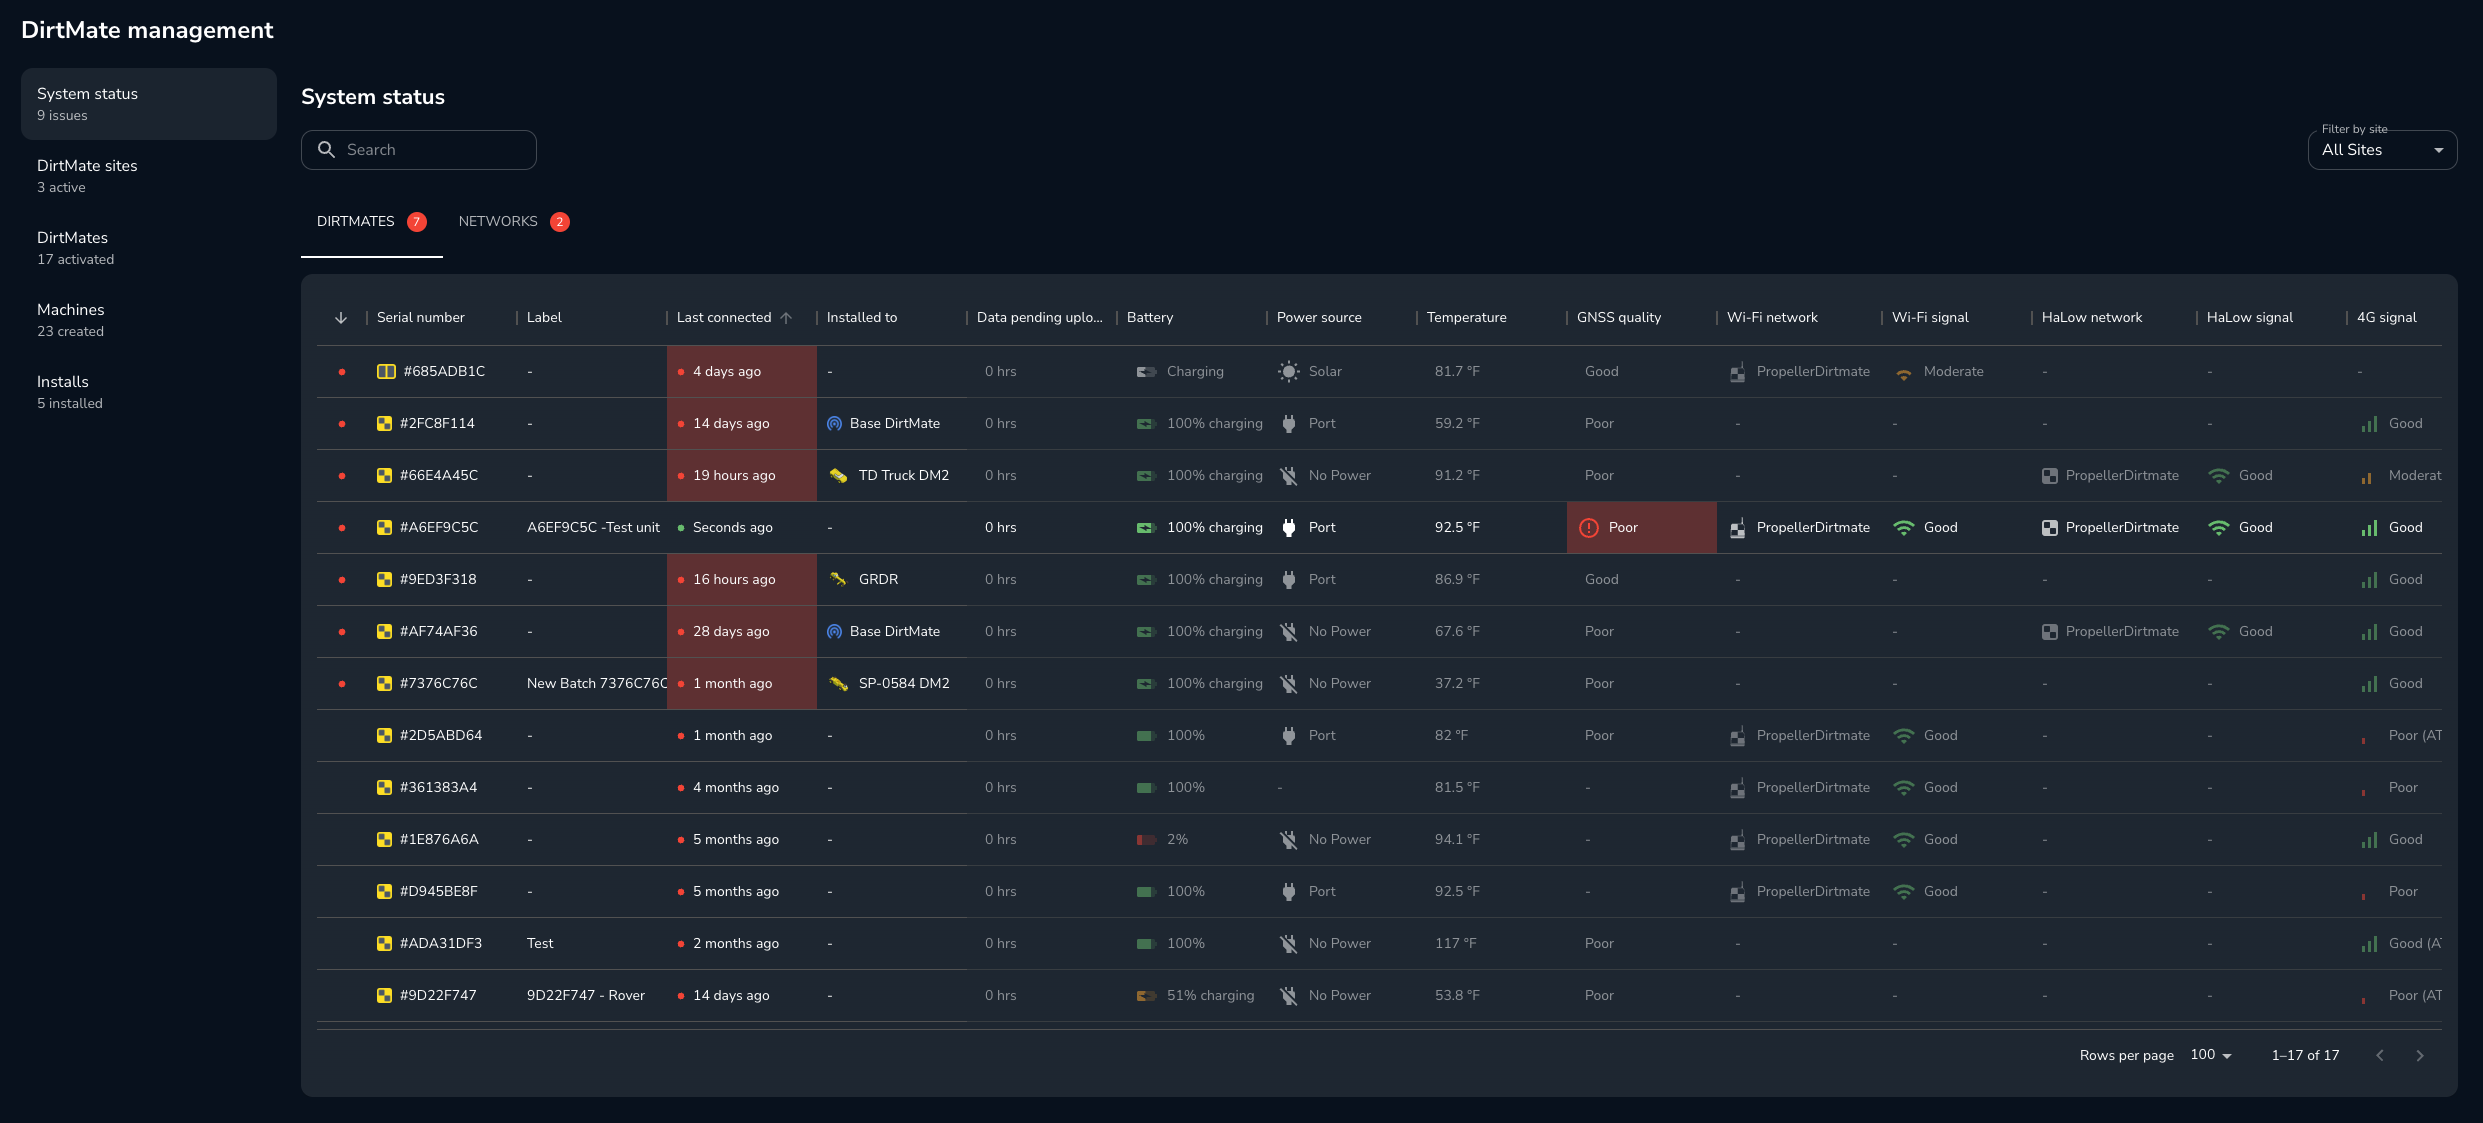Viewport: 2483px width, 1123px height.
Task: Click the Wi-Fi Good signal icon in #D945BE8F row
Action: 1904,892
